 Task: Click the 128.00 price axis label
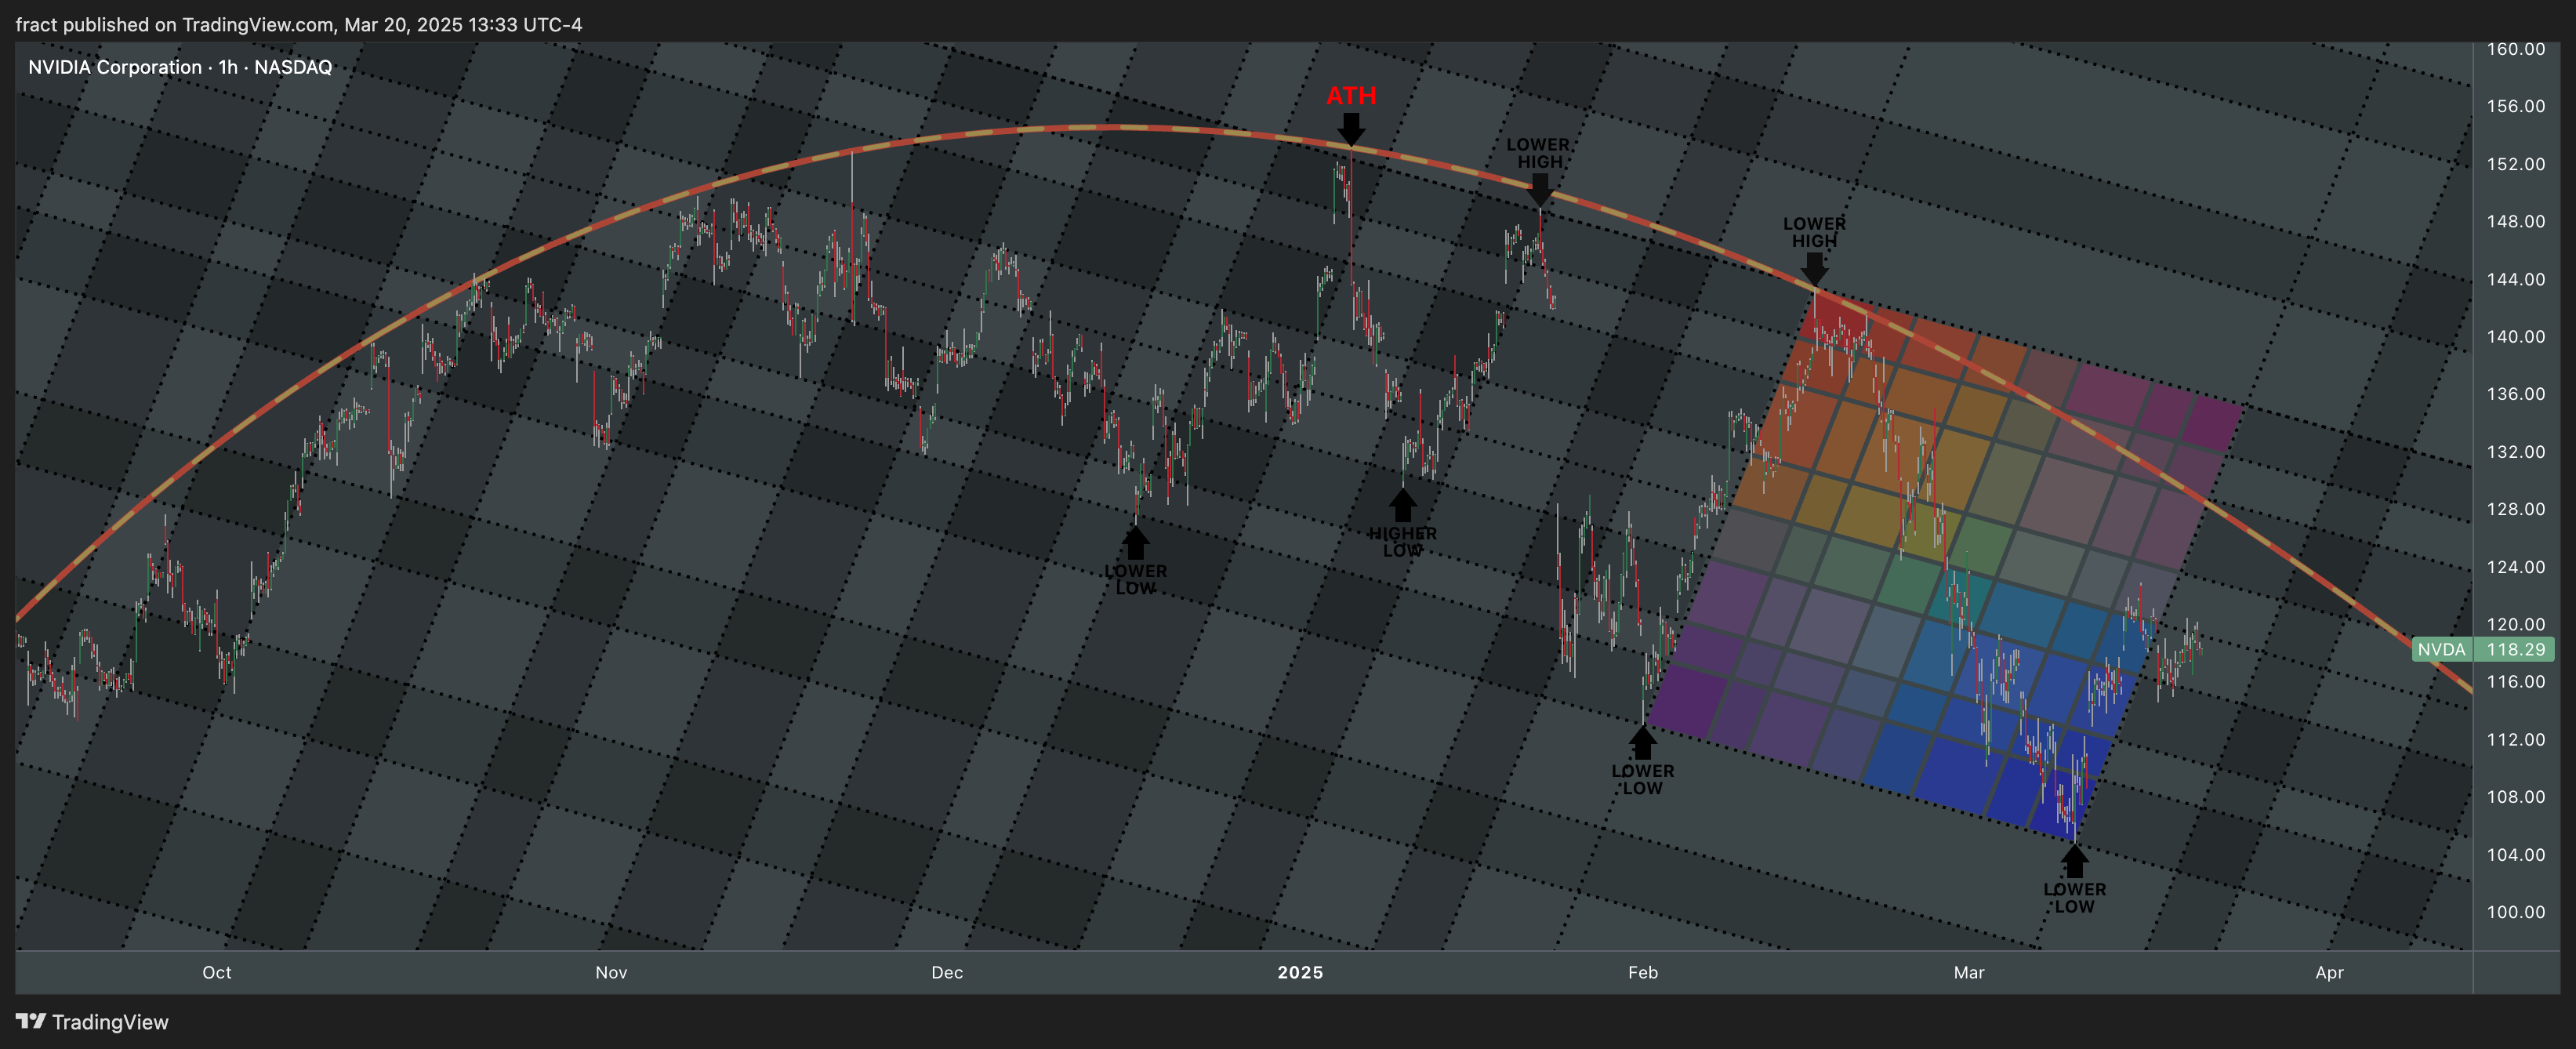point(2516,509)
